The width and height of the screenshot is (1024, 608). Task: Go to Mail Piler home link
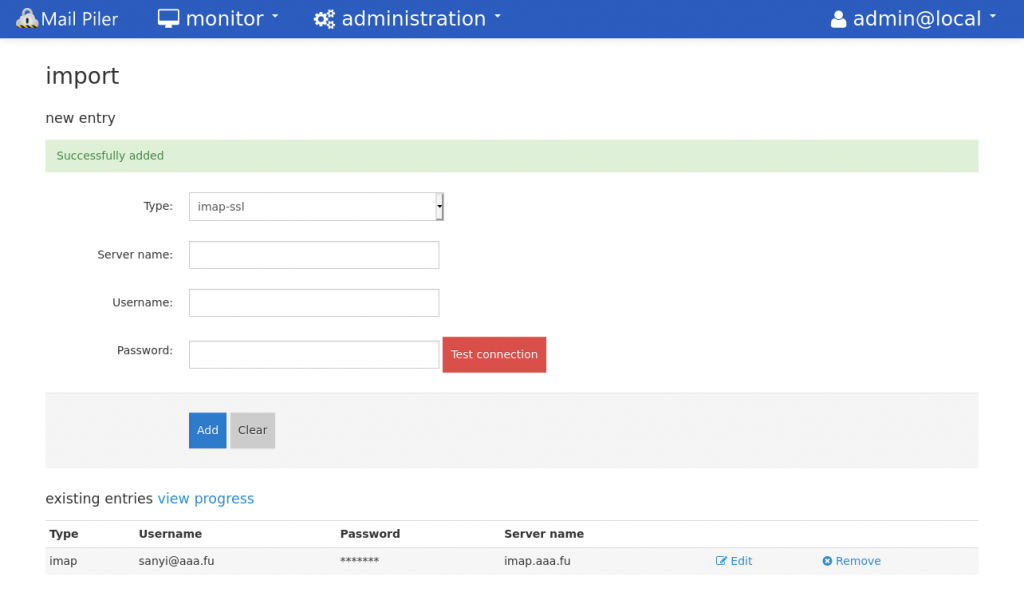(67, 18)
